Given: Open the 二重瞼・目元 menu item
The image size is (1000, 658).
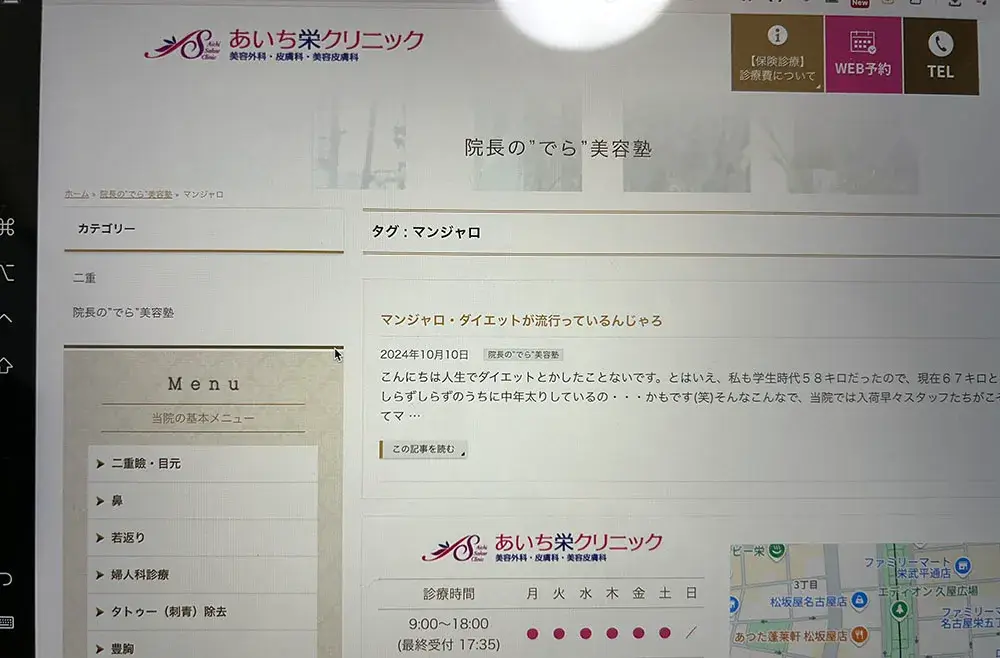Looking at the screenshot, I should [203, 464].
